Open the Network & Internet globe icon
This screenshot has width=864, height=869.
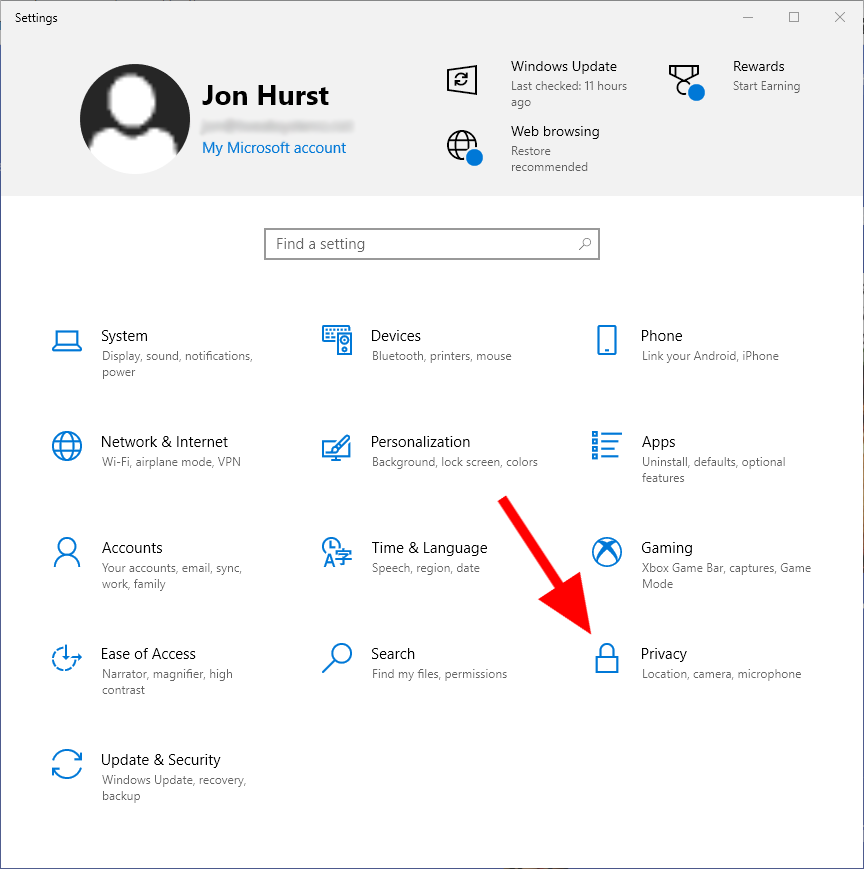click(67, 446)
